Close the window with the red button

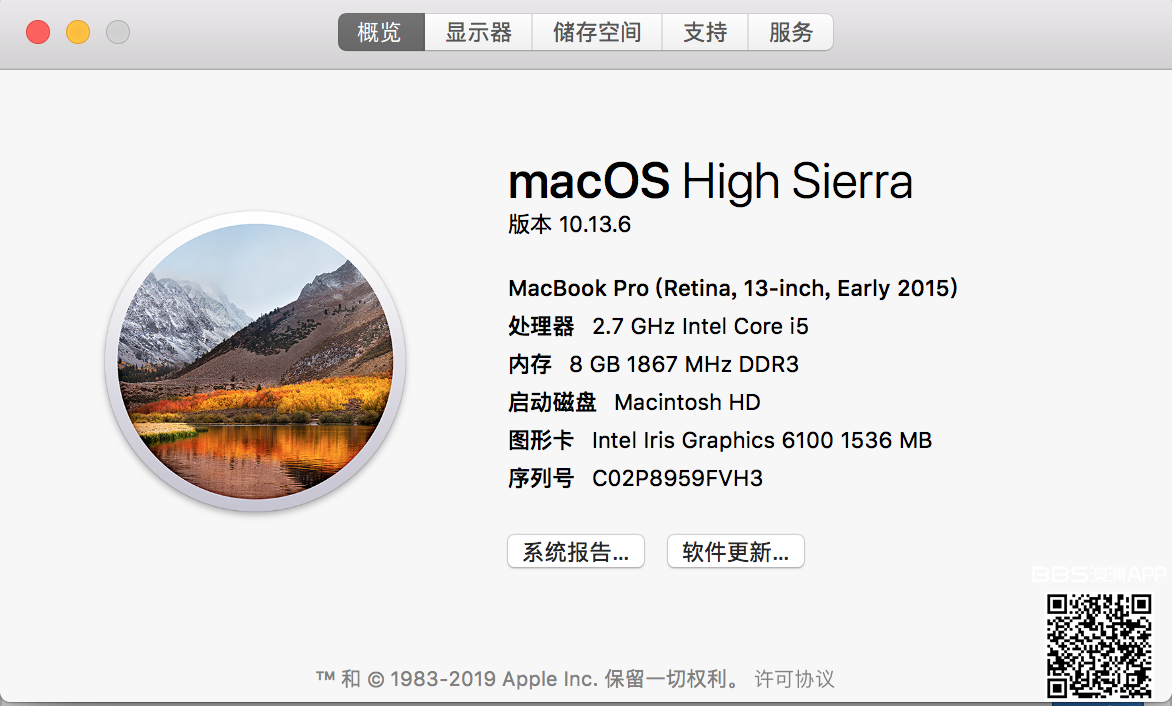[38, 32]
